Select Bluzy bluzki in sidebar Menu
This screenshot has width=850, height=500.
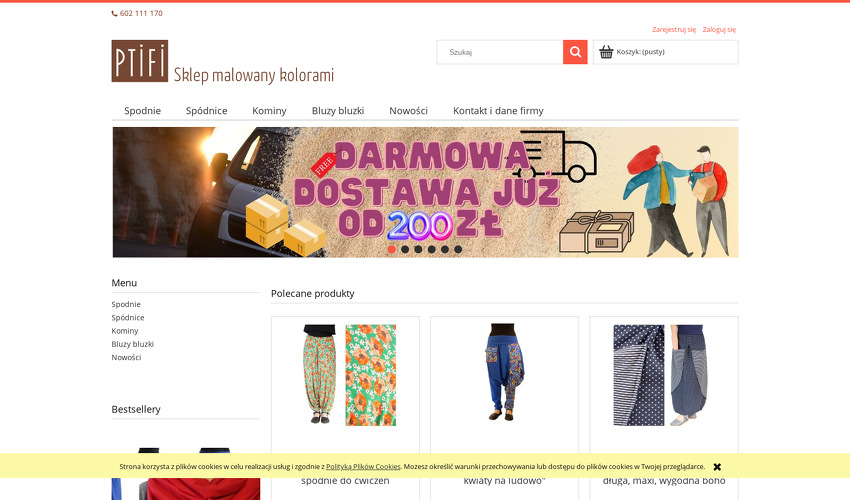coord(133,344)
